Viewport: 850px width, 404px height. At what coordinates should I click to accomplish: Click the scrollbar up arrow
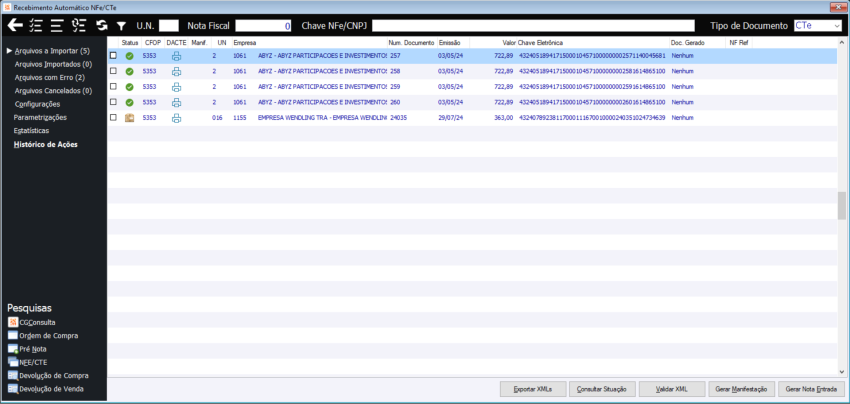841,42
